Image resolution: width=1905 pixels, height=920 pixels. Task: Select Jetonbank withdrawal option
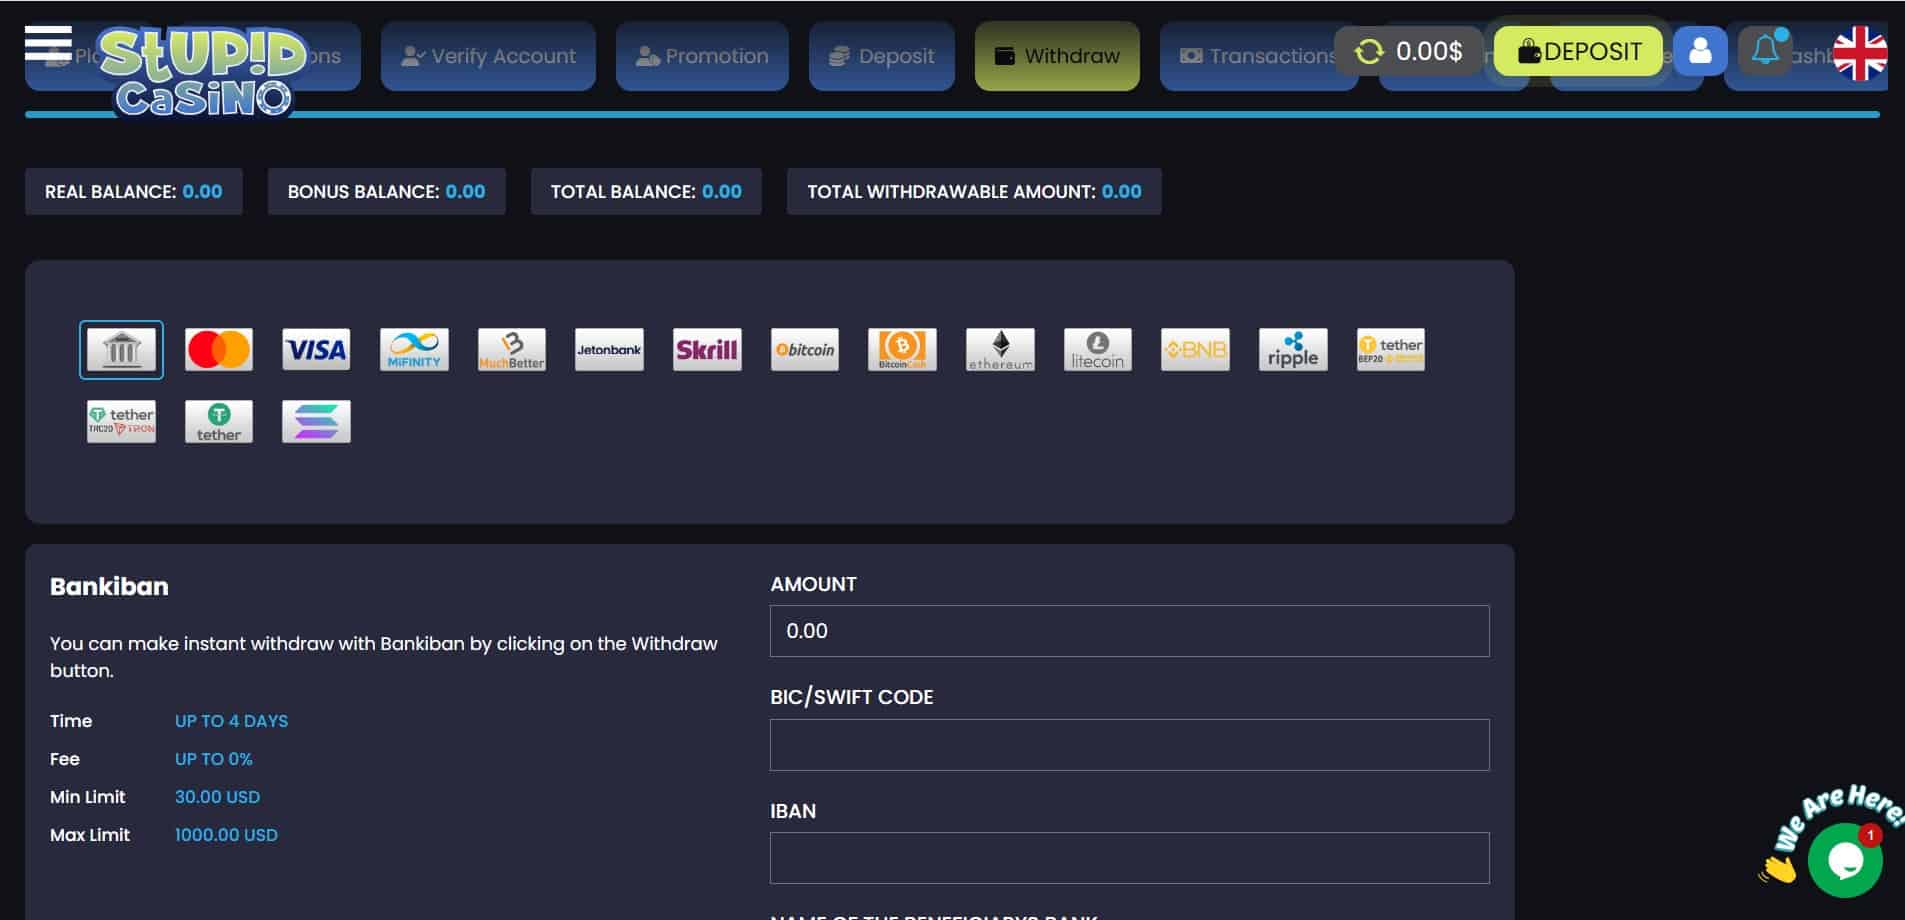(609, 350)
